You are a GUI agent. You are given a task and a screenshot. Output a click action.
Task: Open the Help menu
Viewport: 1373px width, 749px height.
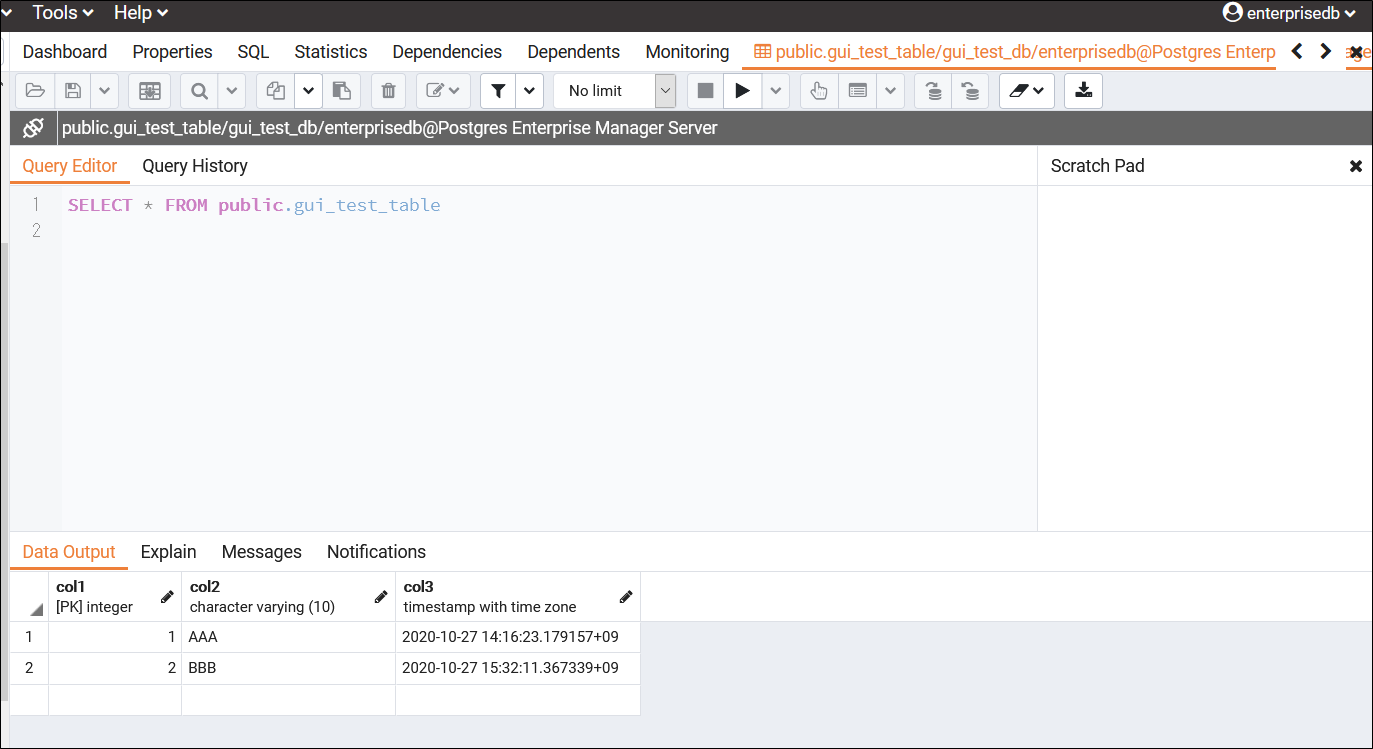pos(141,13)
